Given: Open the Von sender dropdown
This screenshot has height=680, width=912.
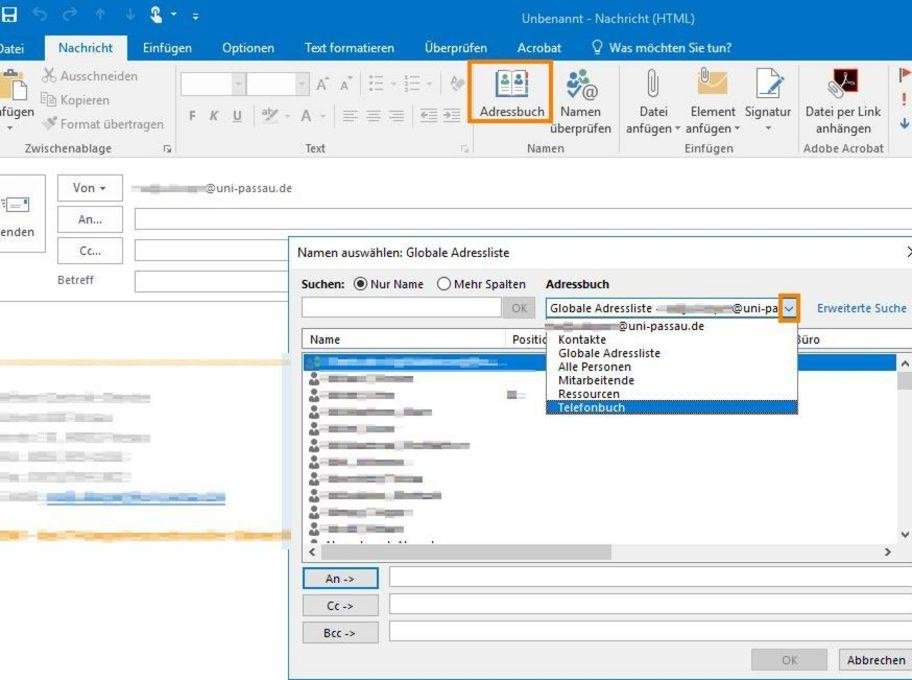Looking at the screenshot, I should (90, 188).
